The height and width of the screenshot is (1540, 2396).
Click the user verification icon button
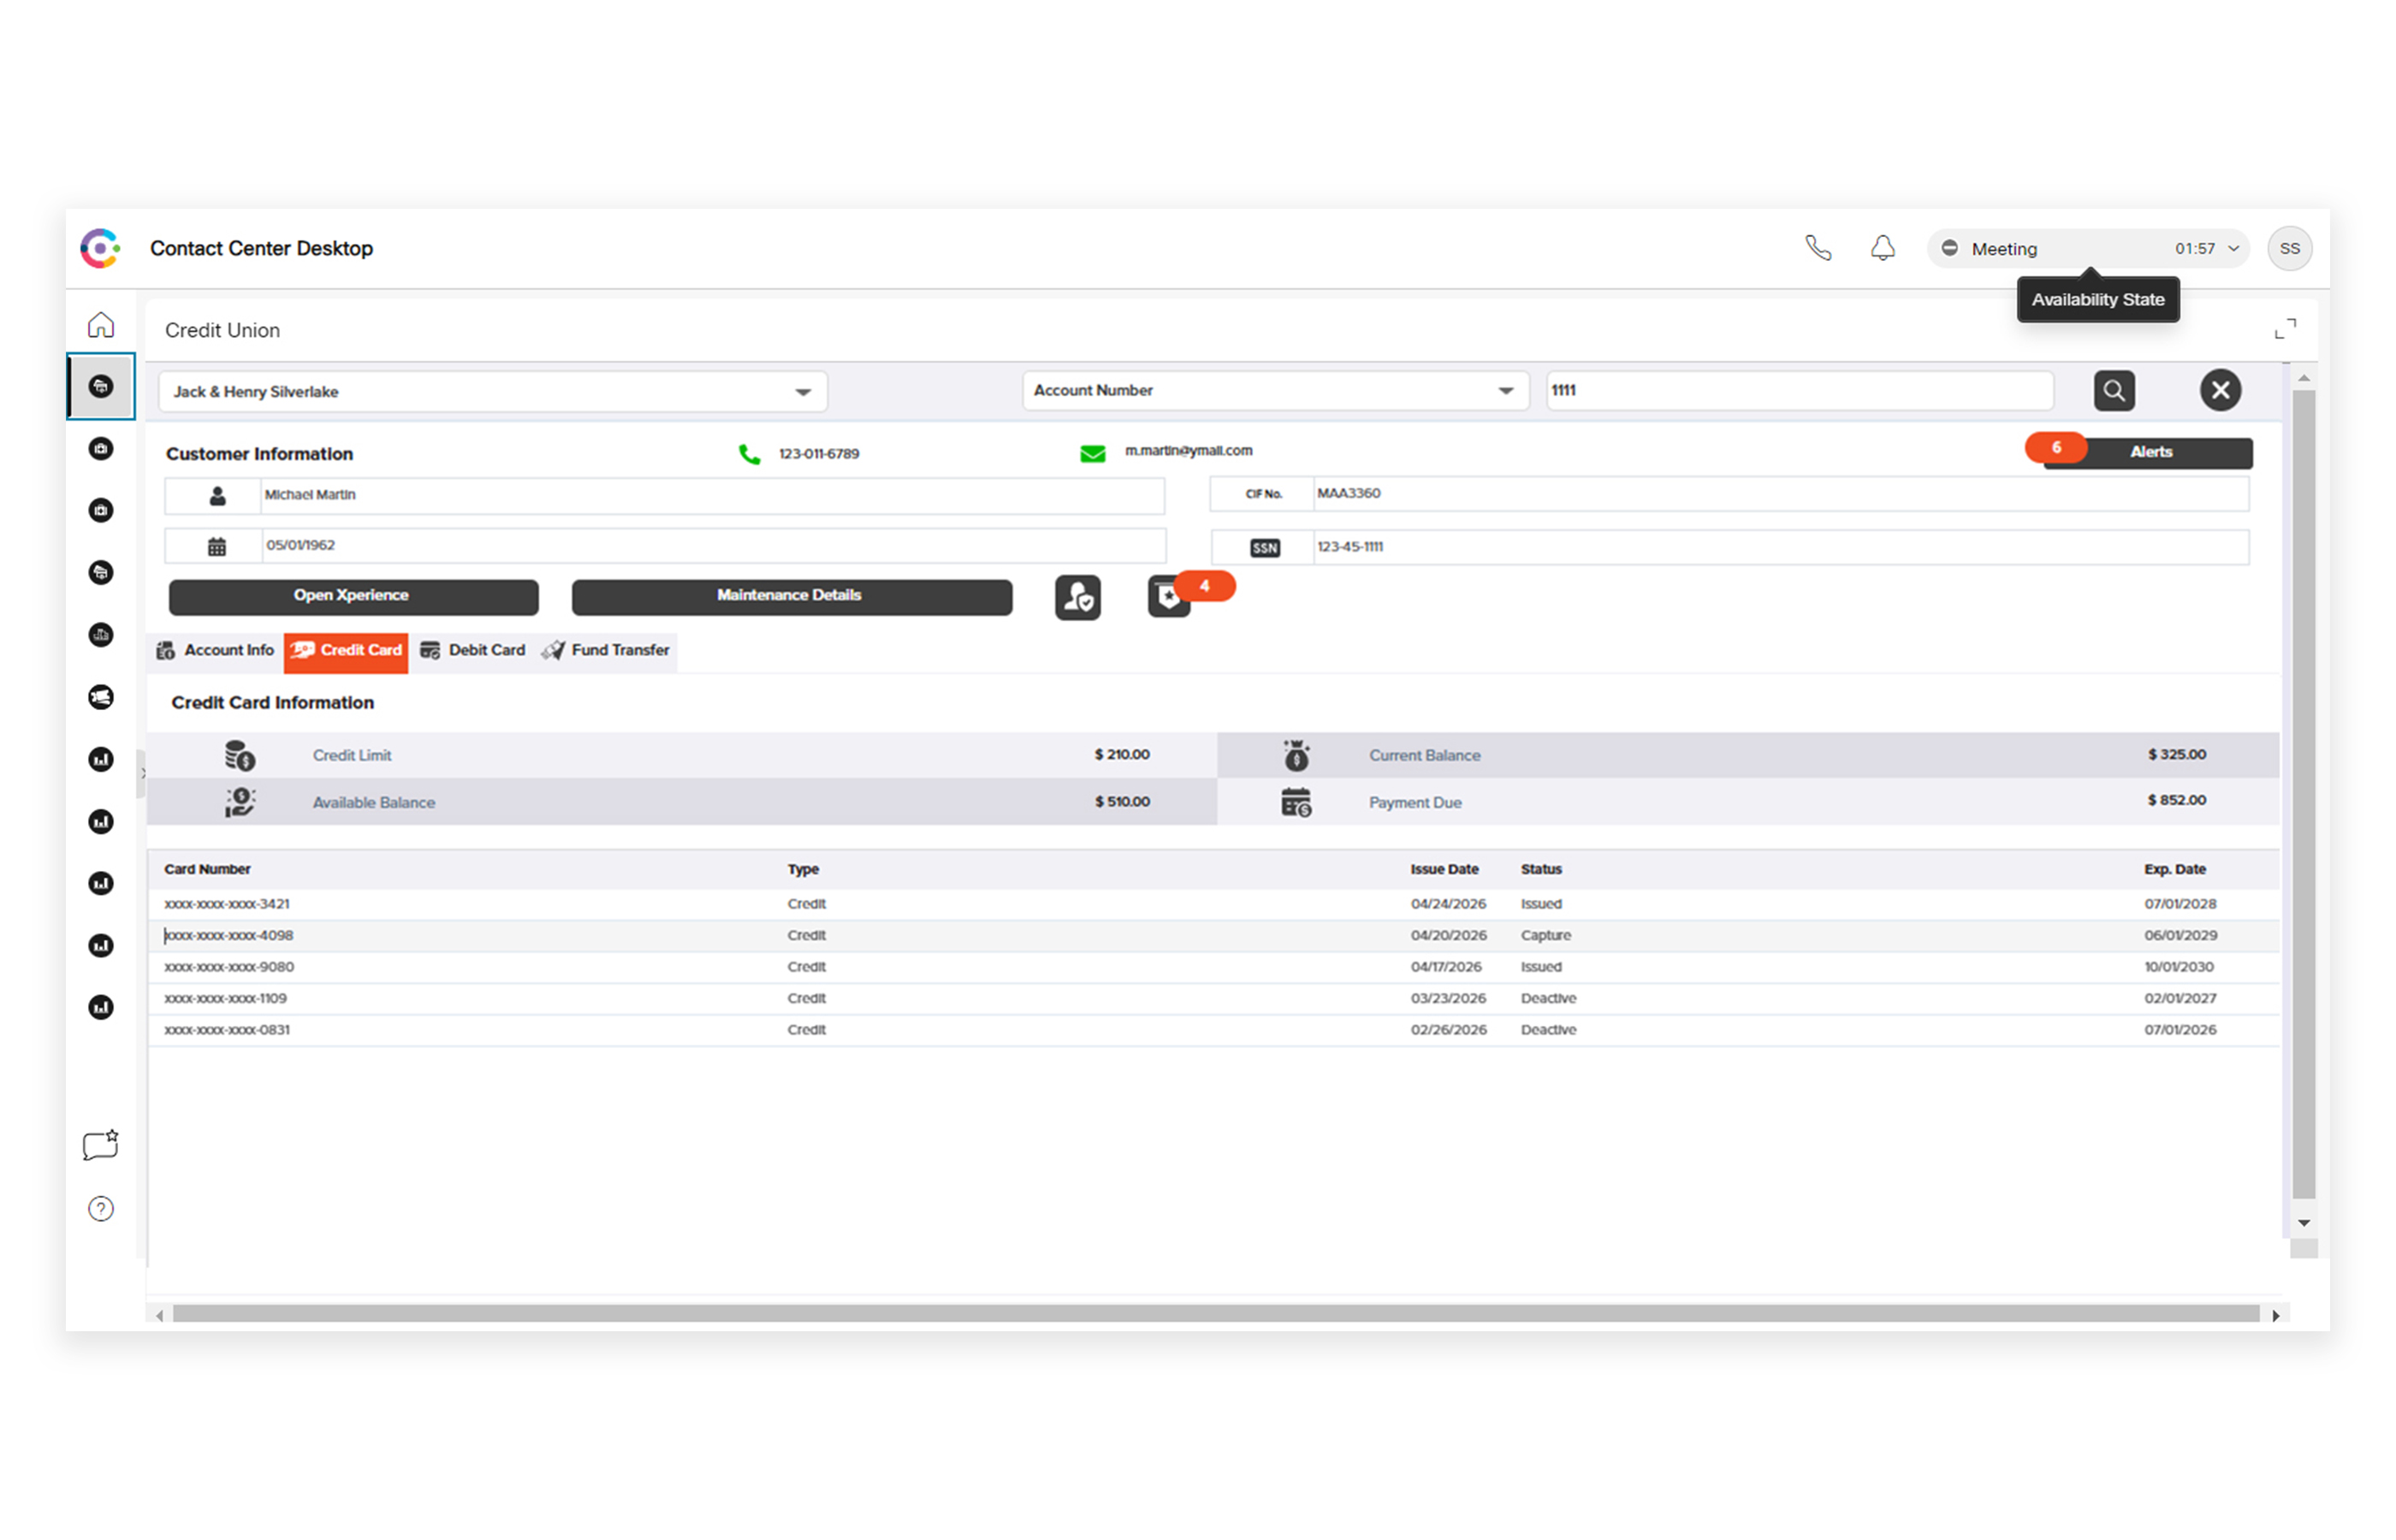(1077, 597)
